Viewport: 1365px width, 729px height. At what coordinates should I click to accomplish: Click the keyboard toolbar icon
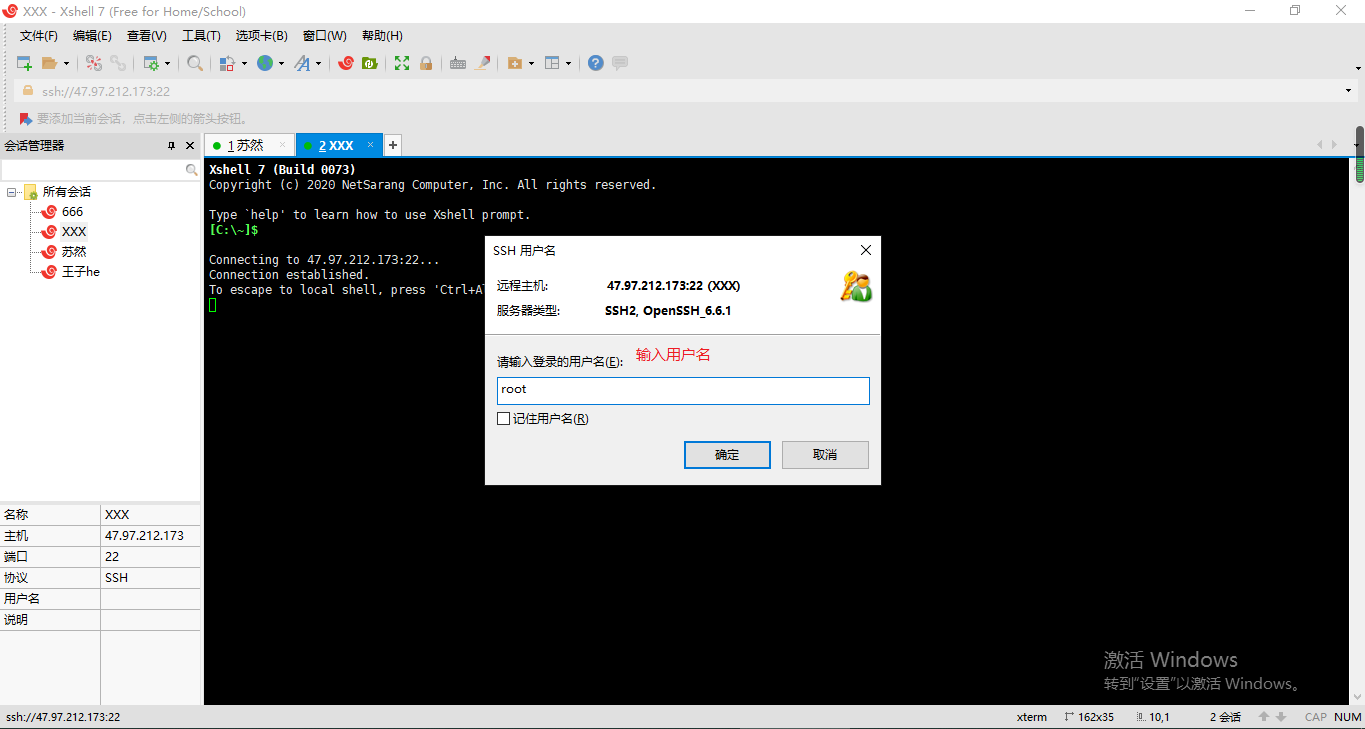click(458, 63)
